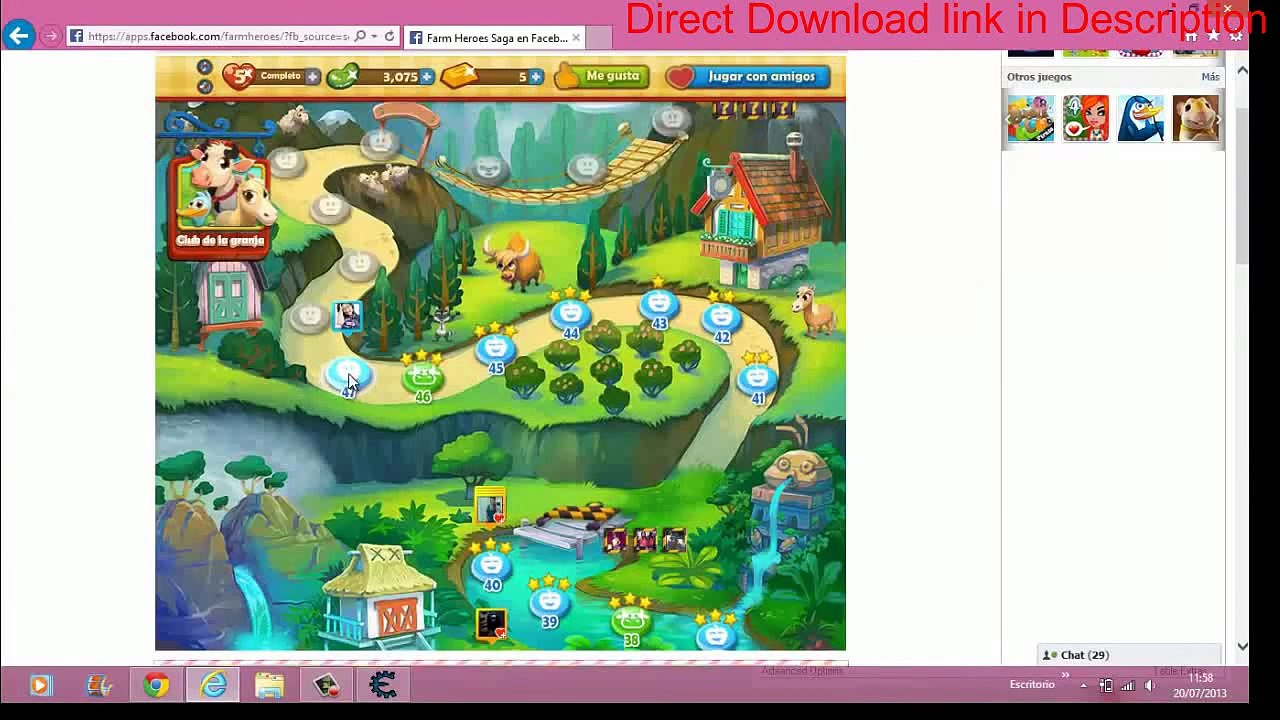1280x720 pixels.
Task: Click the lives heart icon
Action: [x=239, y=77]
